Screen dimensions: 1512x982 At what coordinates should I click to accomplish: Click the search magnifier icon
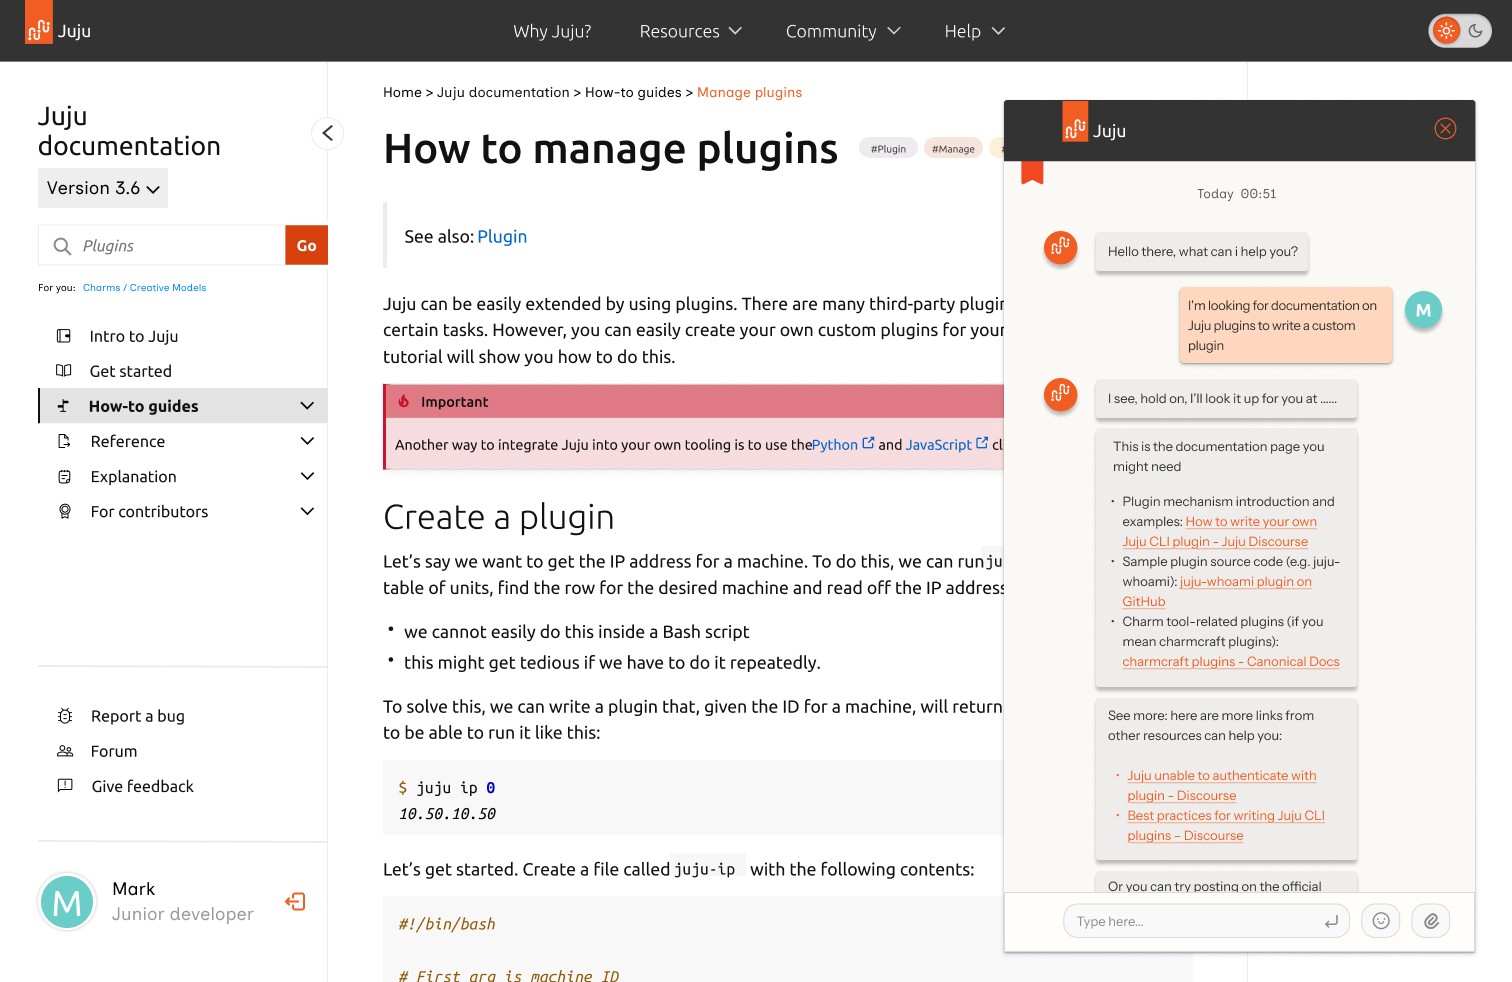[x=62, y=246]
